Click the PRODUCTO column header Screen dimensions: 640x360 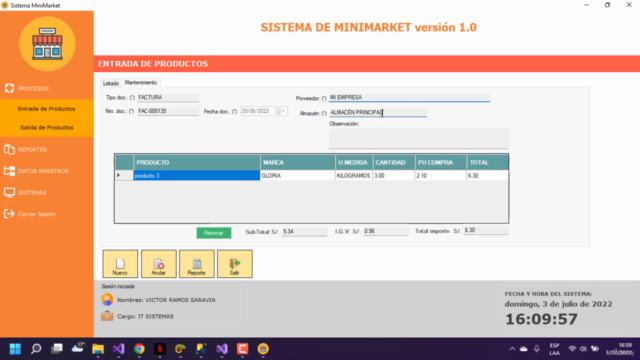pyautogui.click(x=196, y=162)
